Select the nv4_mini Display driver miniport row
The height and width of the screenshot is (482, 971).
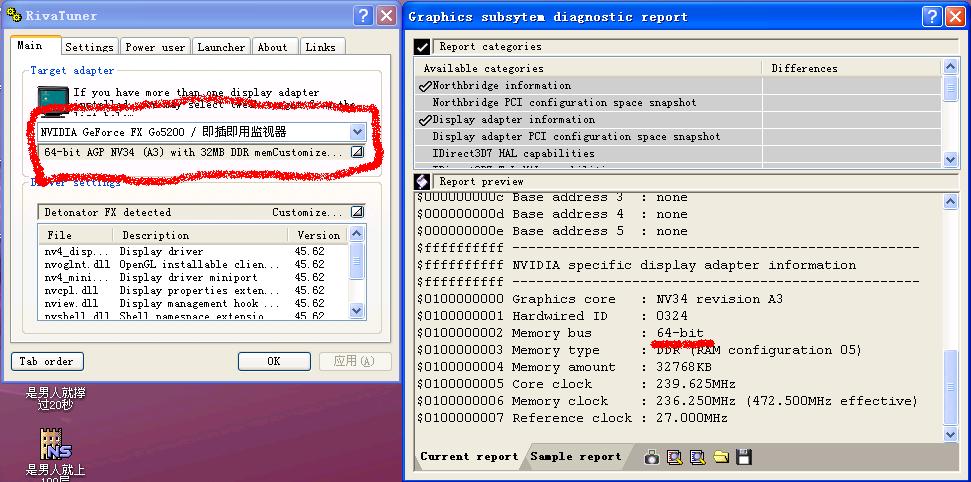(x=193, y=278)
